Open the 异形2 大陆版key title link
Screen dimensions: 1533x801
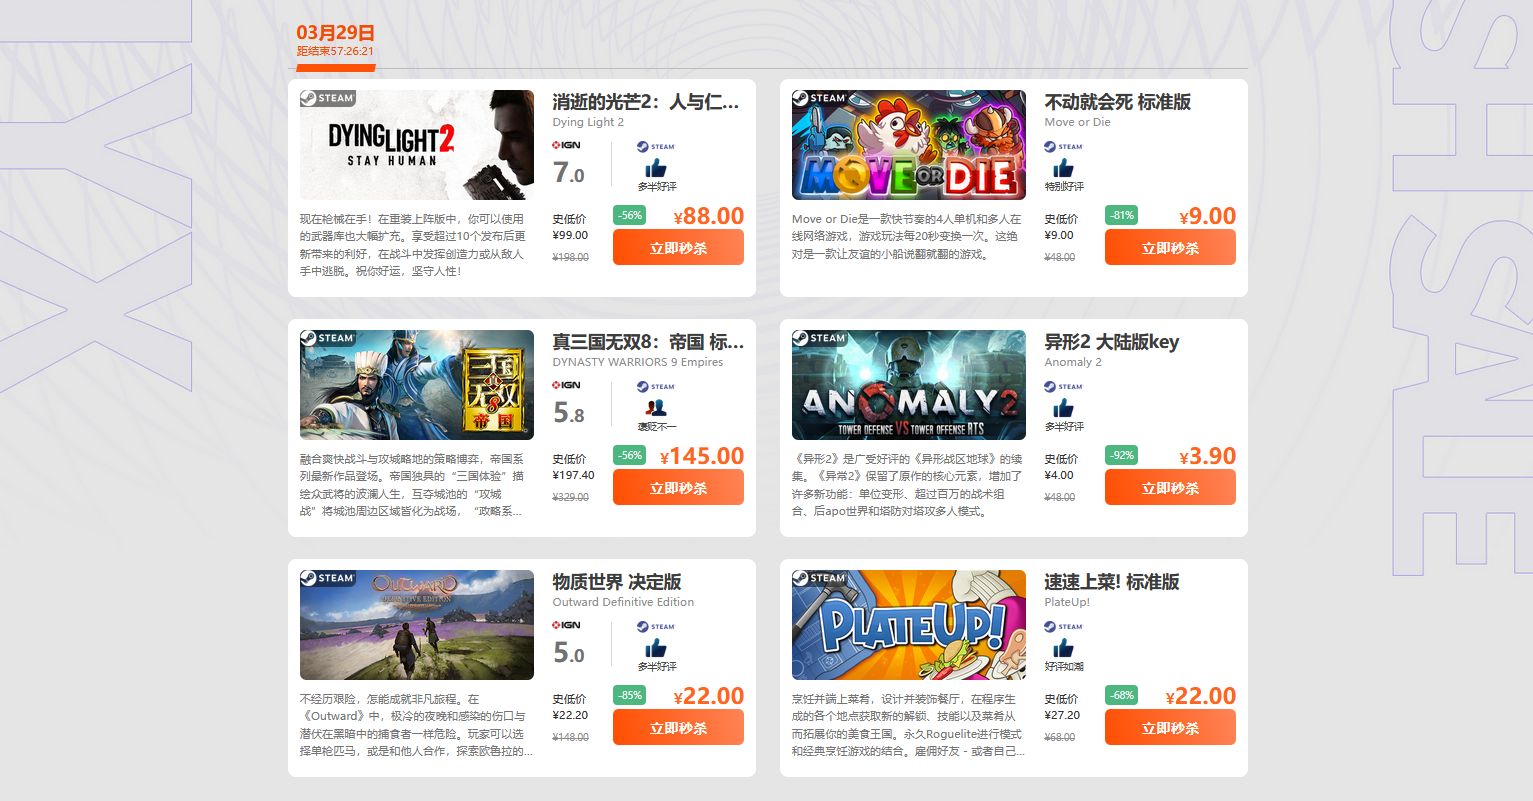pyautogui.click(x=1112, y=342)
